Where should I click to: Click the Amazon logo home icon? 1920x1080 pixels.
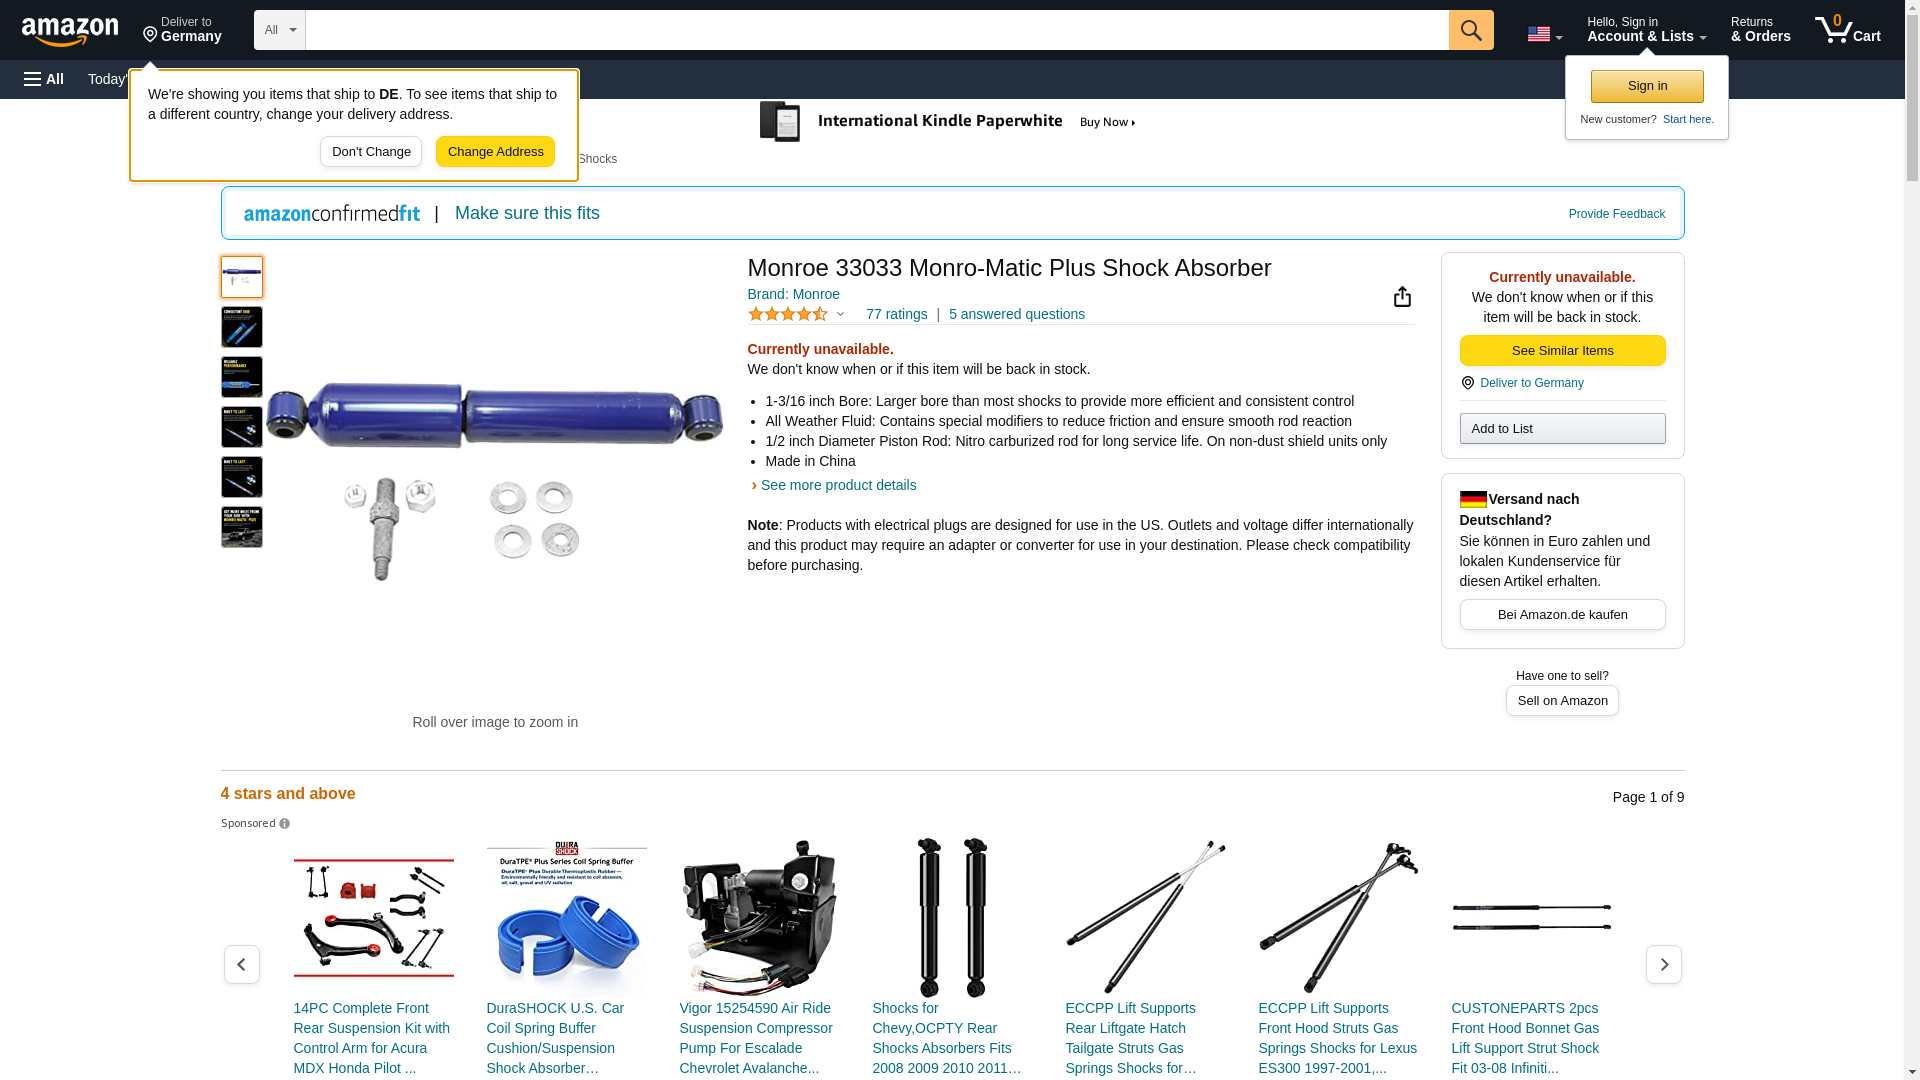pos(70,31)
